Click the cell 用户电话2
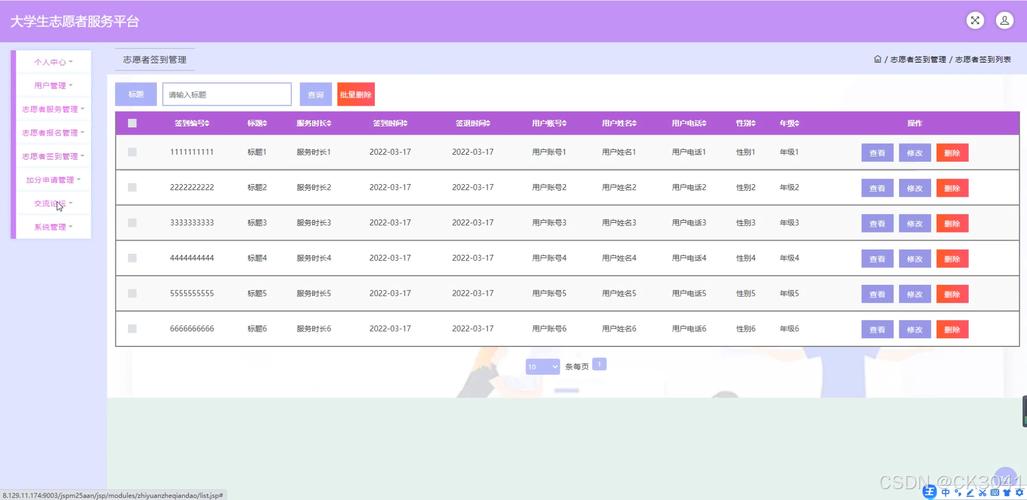The width and height of the screenshot is (1027, 500). click(689, 187)
